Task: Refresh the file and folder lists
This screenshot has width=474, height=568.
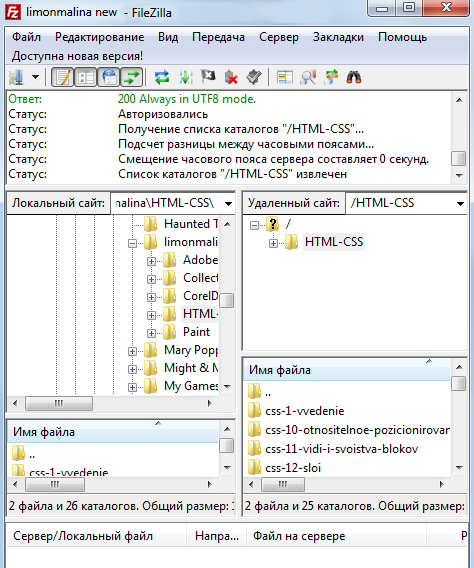Action: click(162, 77)
